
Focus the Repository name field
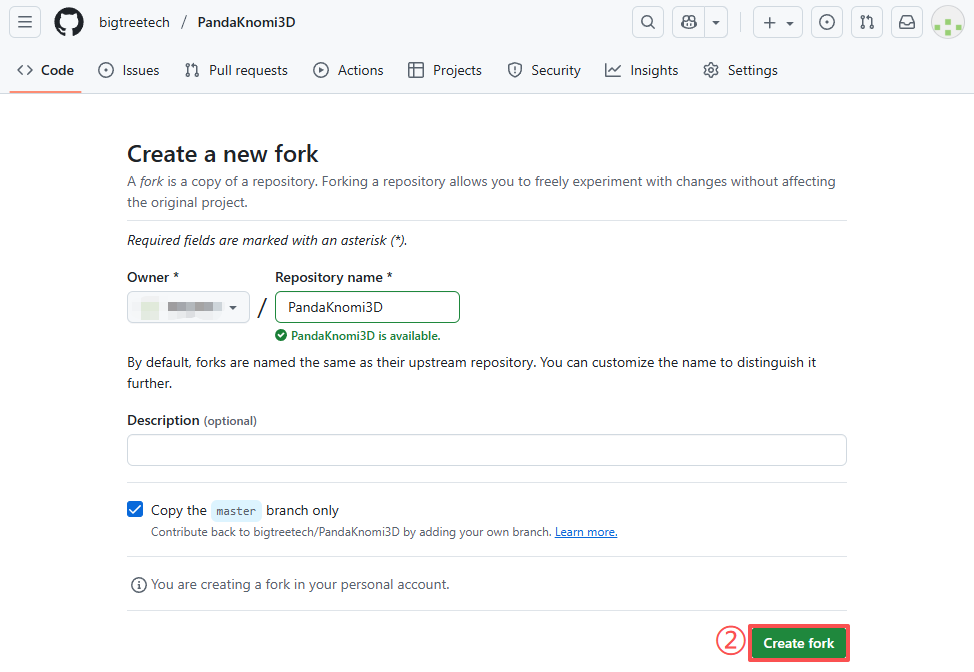pyautogui.click(x=367, y=307)
